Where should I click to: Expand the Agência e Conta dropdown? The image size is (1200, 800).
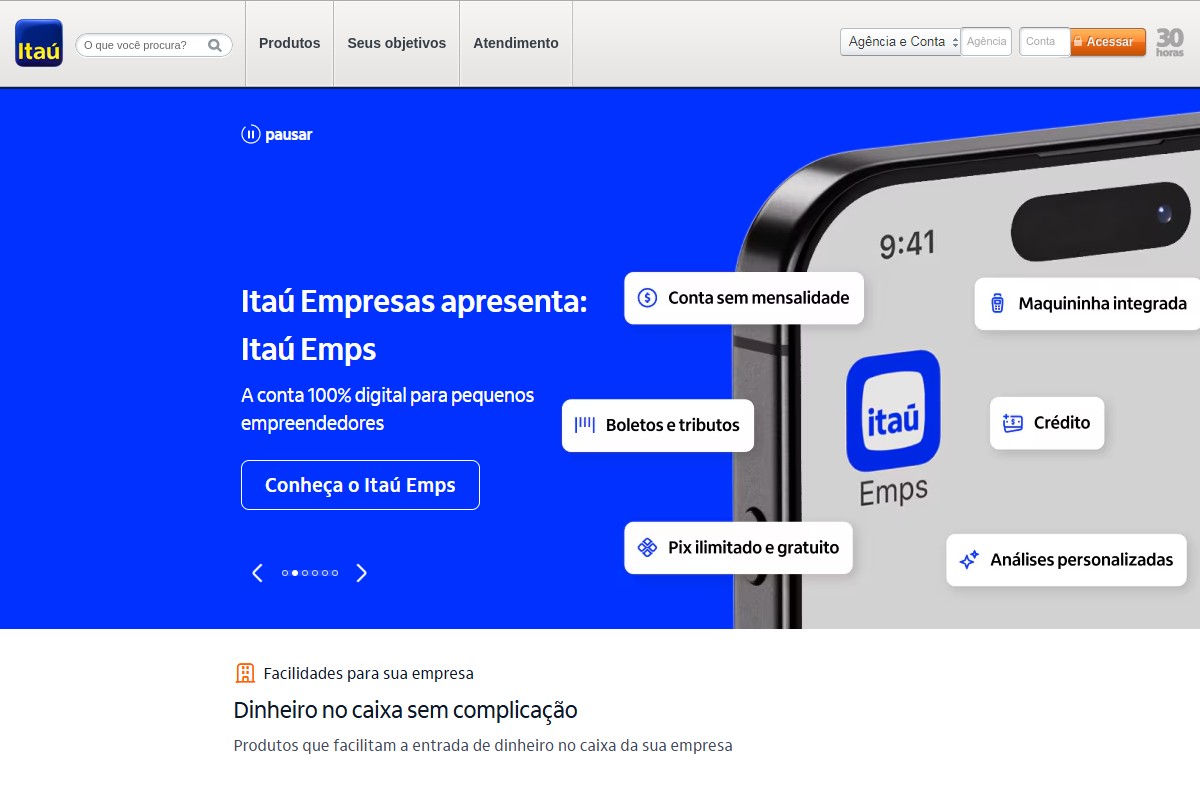(x=900, y=42)
